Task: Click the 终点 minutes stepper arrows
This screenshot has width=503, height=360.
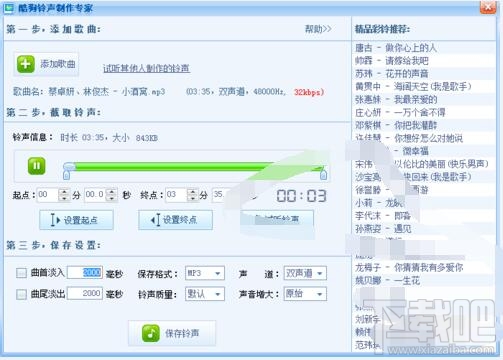Action: click(192, 195)
